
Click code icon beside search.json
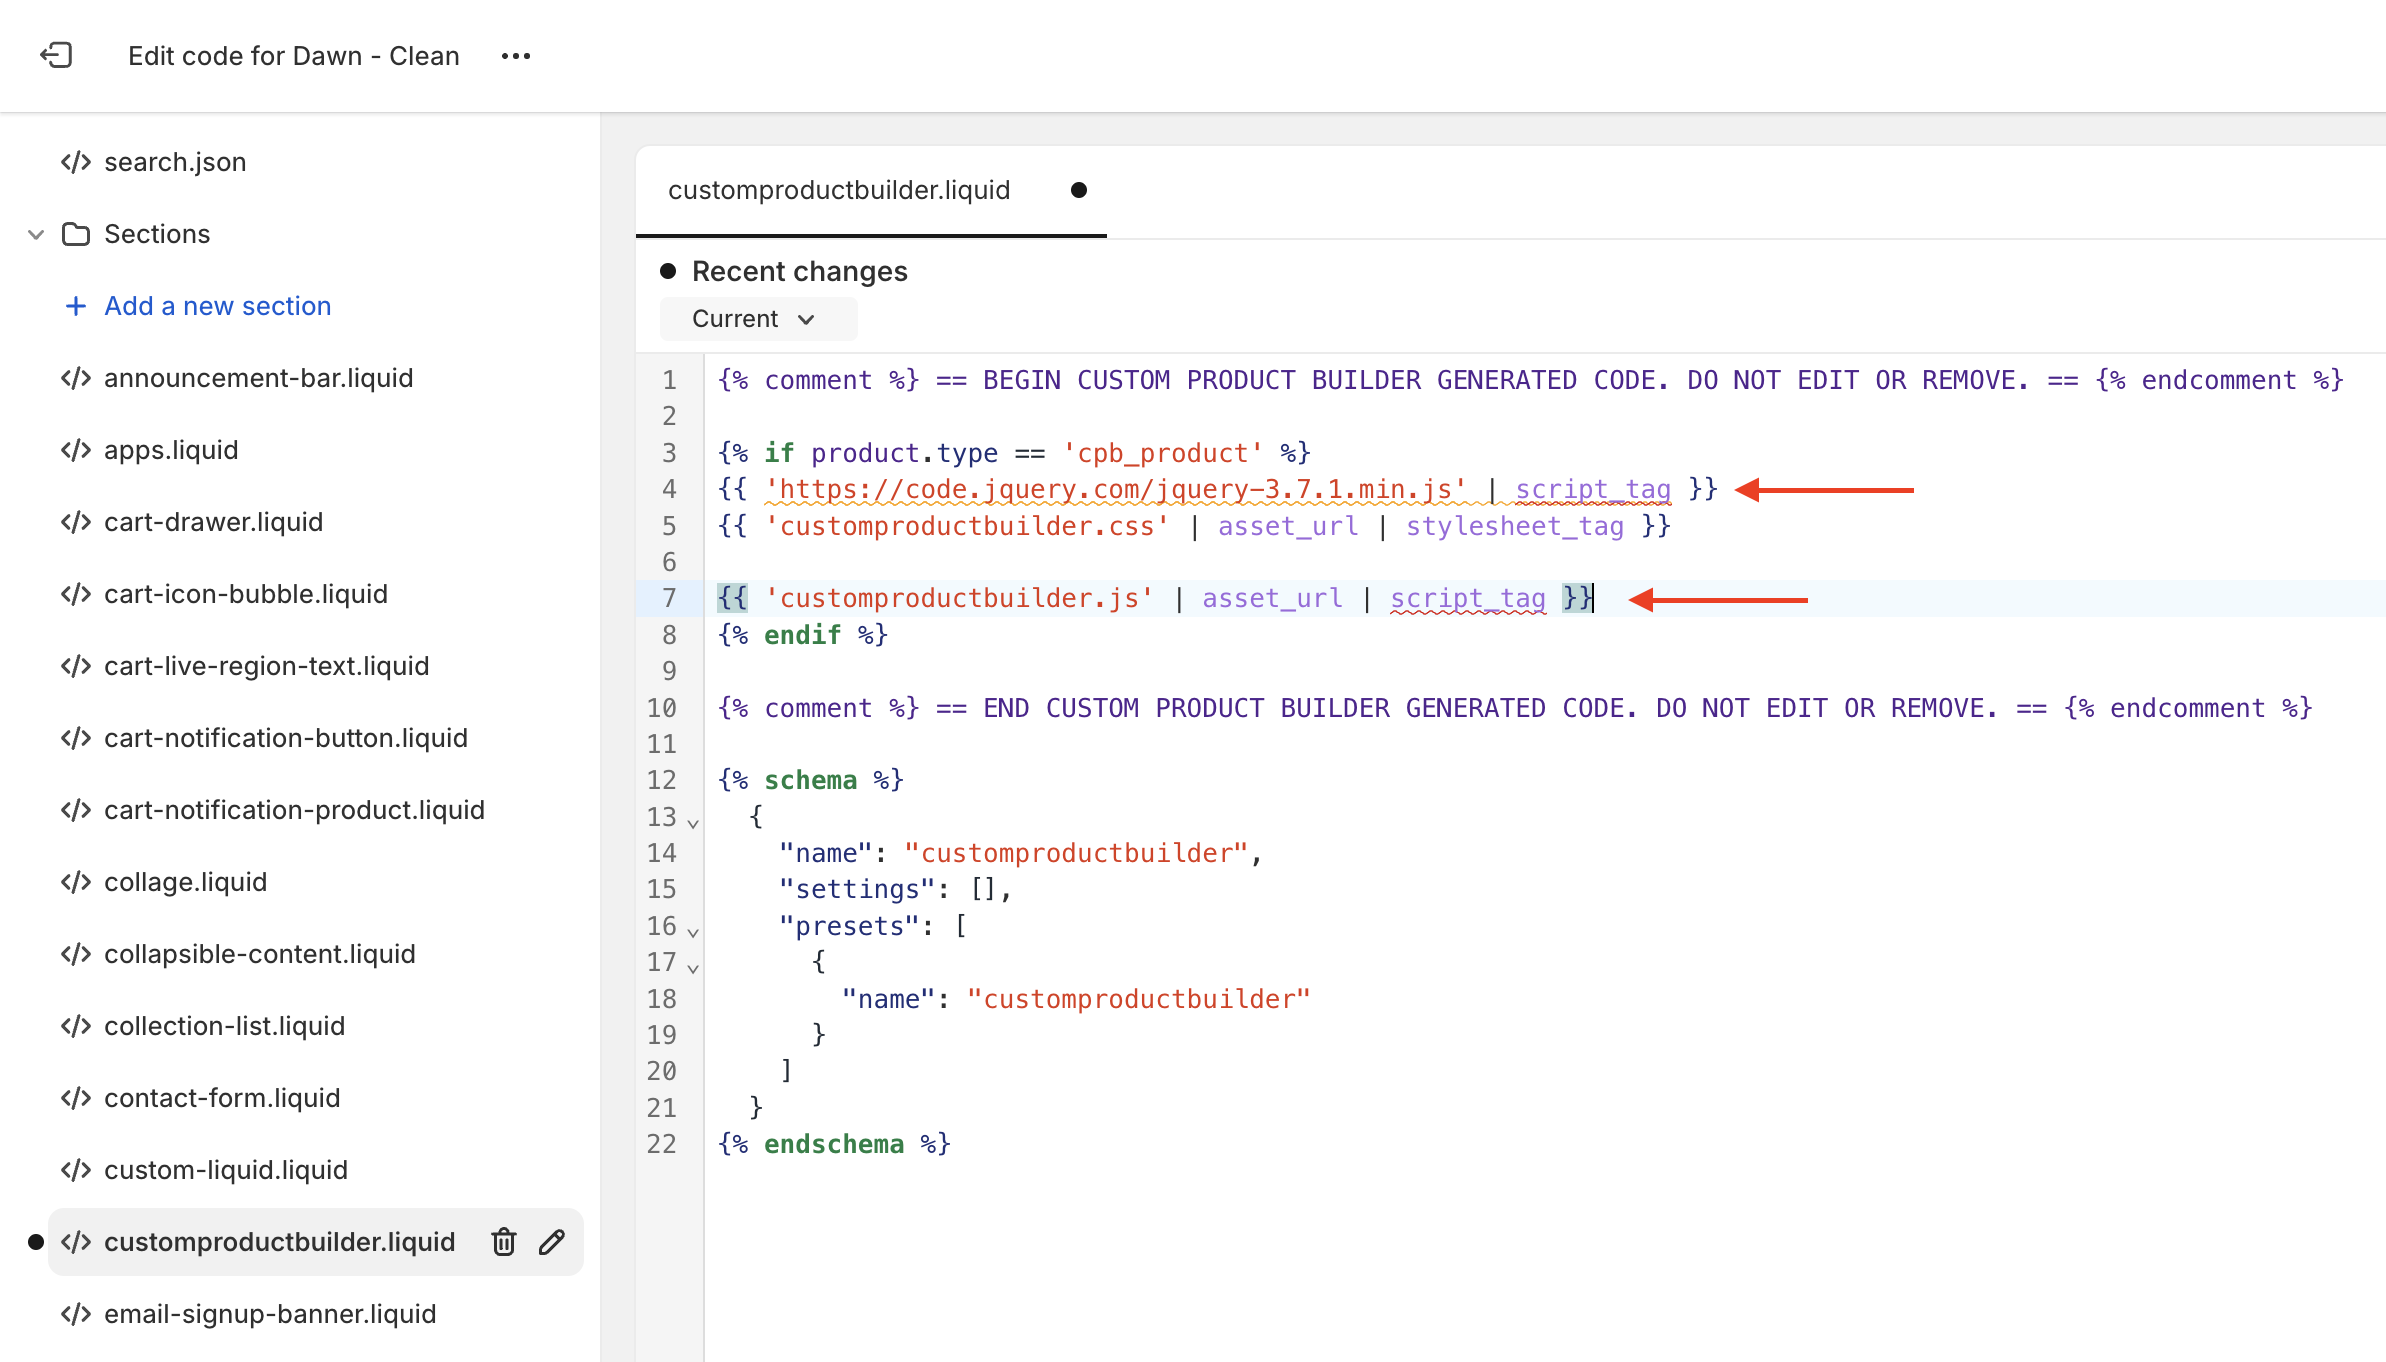coord(76,162)
